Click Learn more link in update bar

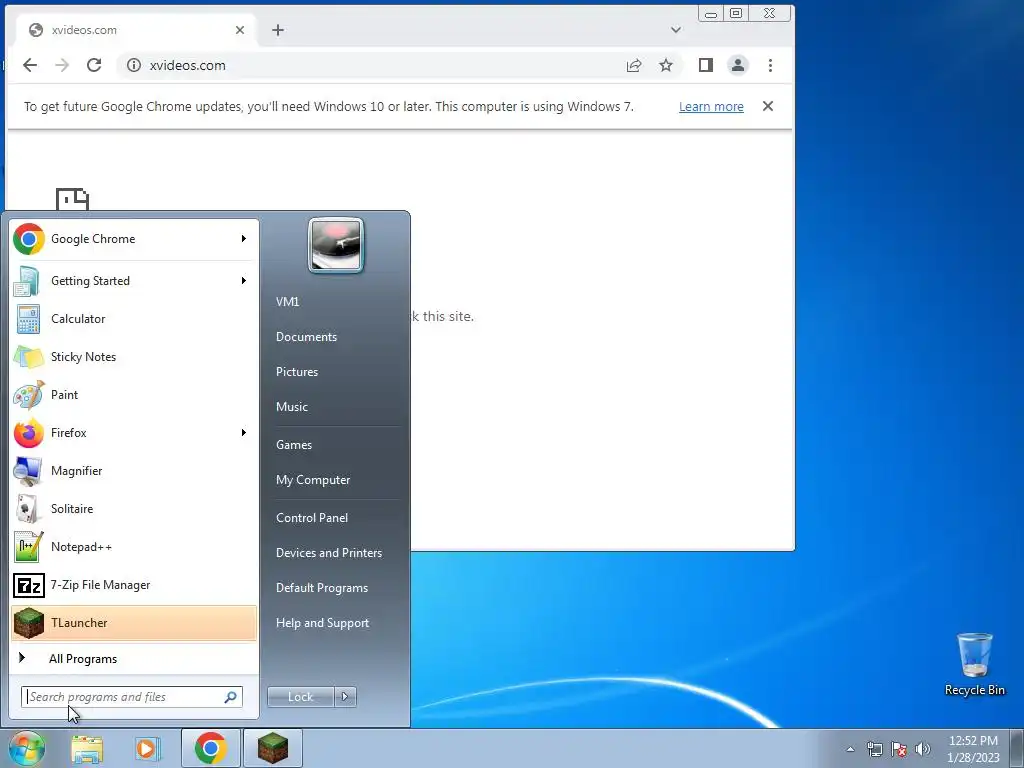click(x=711, y=106)
